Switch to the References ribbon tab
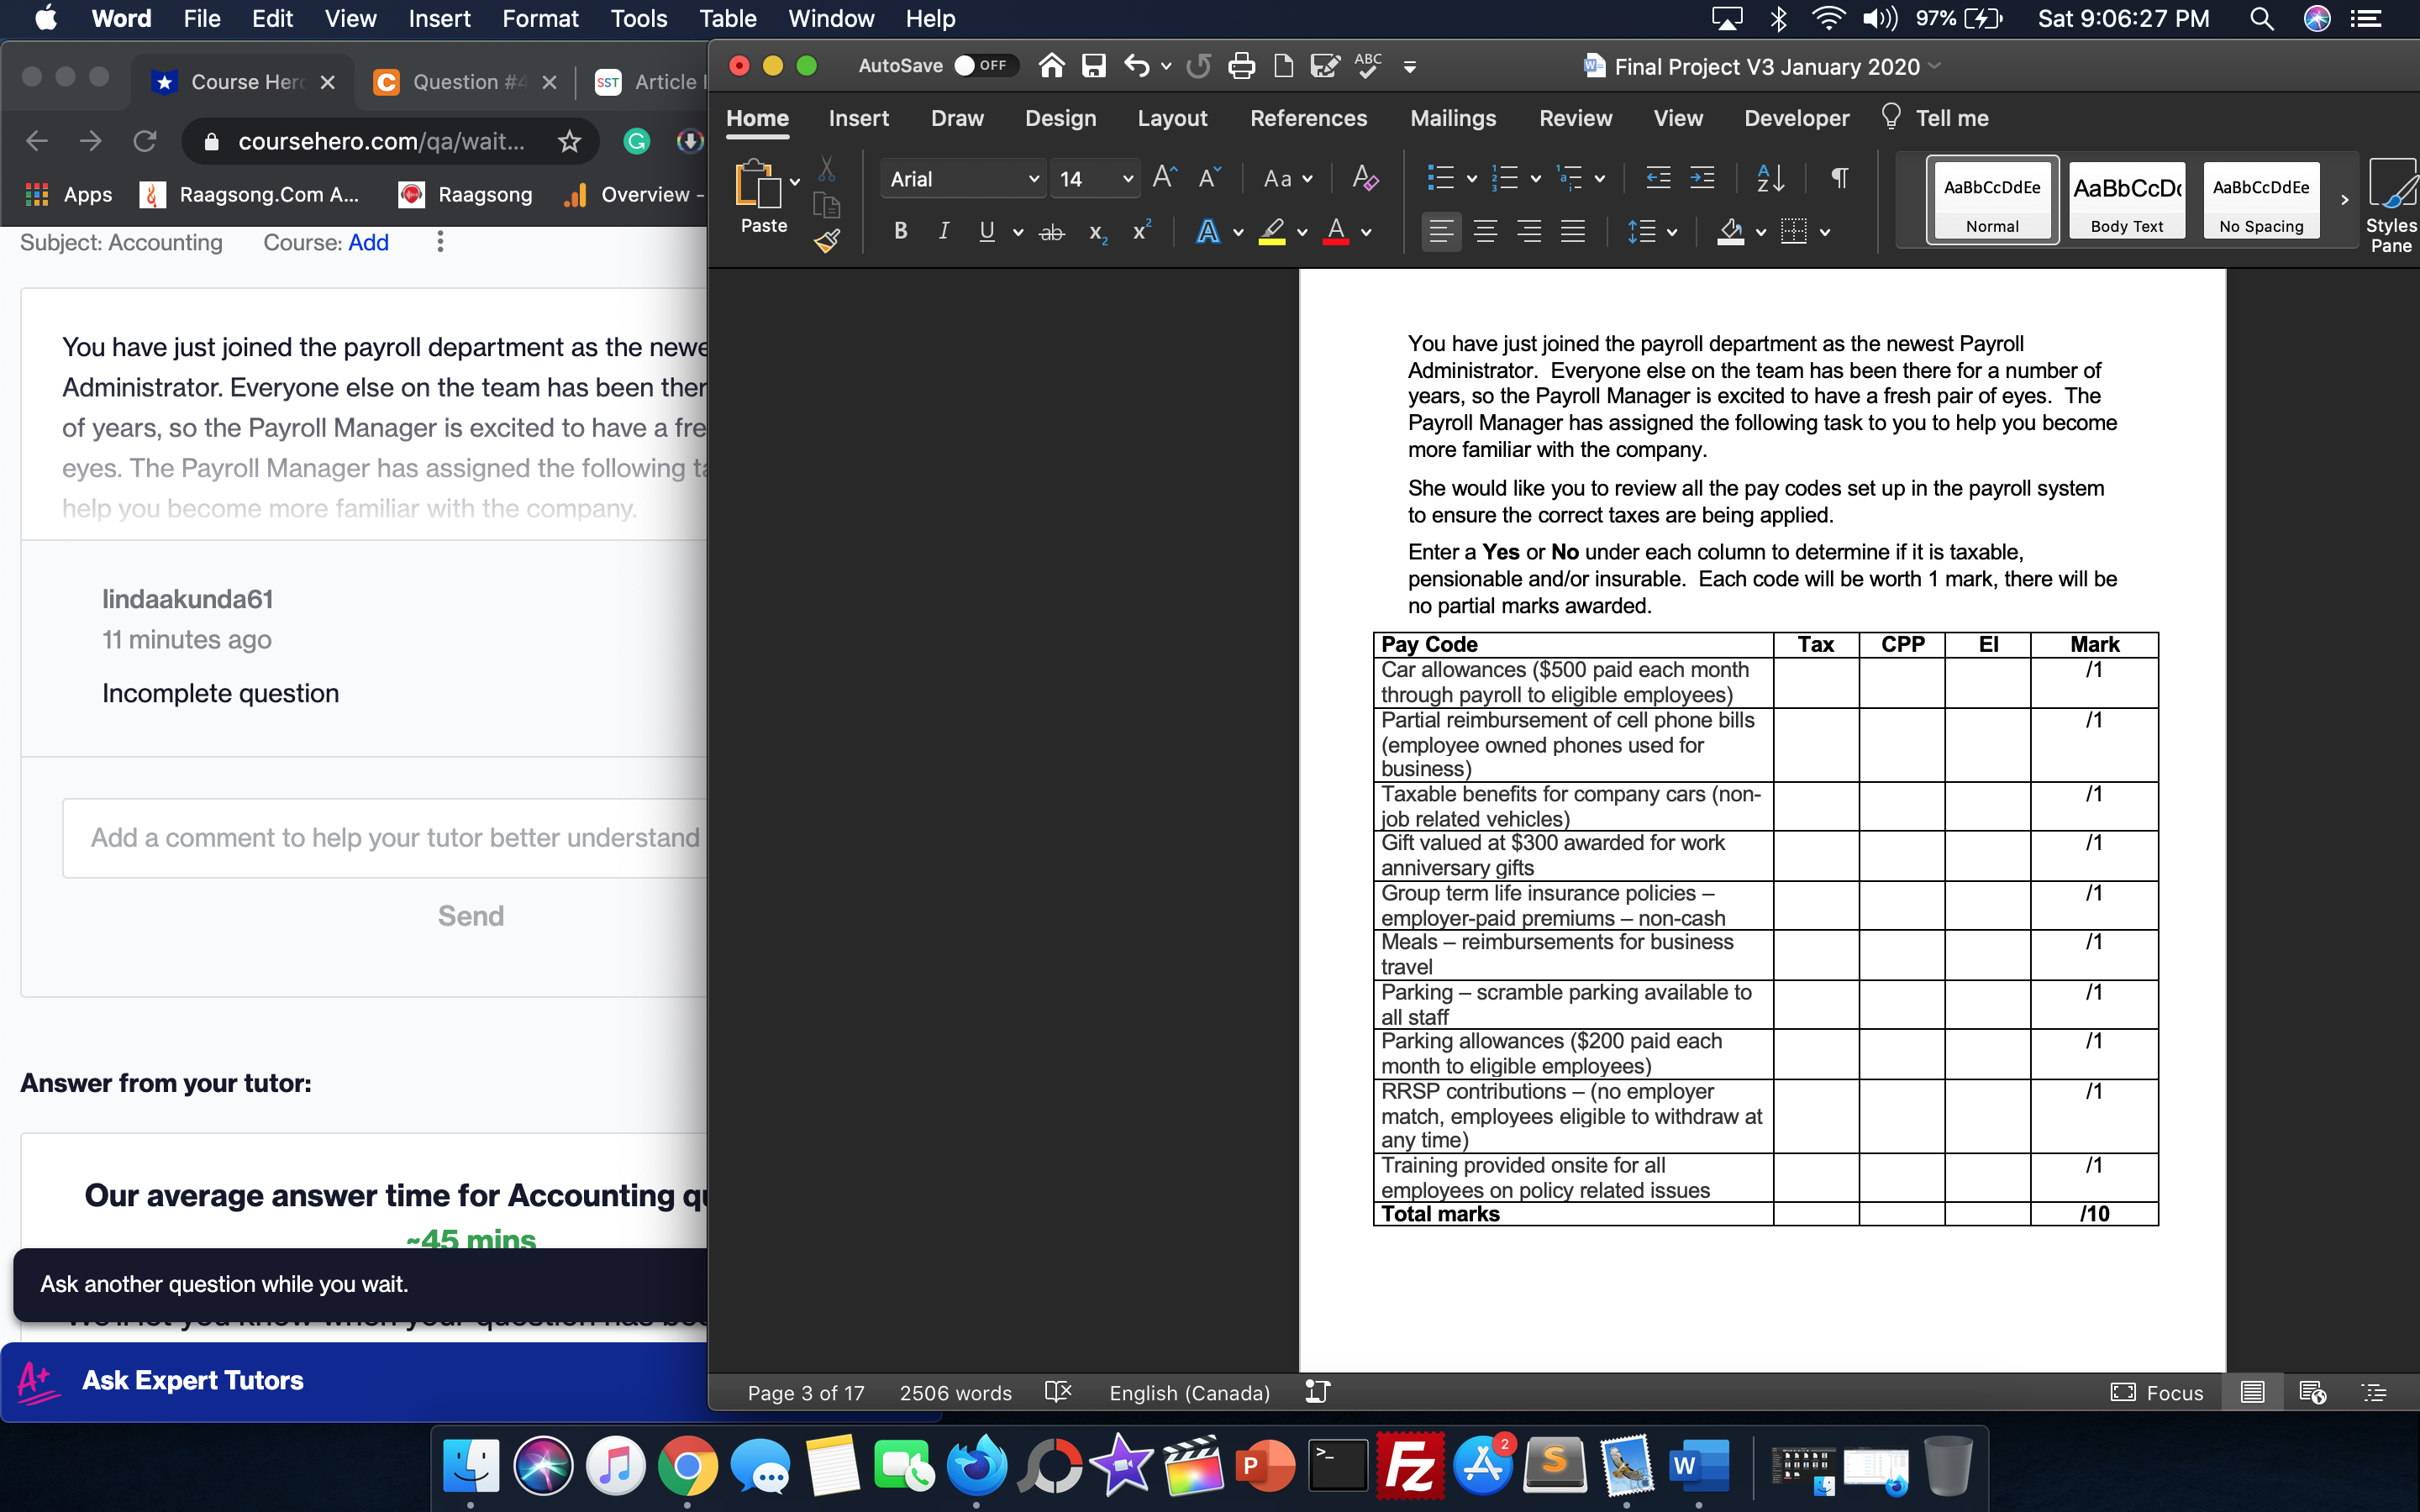Viewport: 2420px width, 1512px height. point(1308,118)
